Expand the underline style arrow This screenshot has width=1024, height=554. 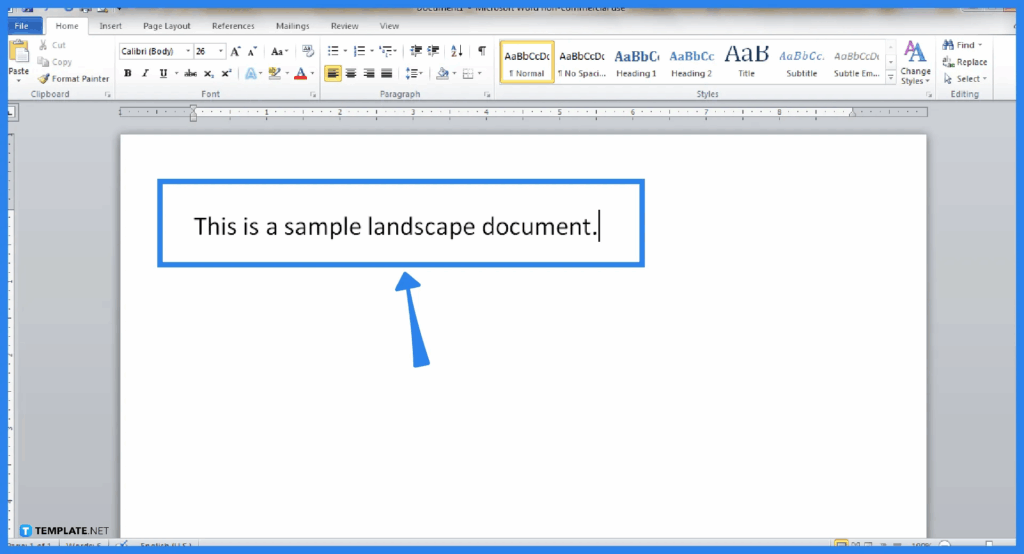coord(176,73)
